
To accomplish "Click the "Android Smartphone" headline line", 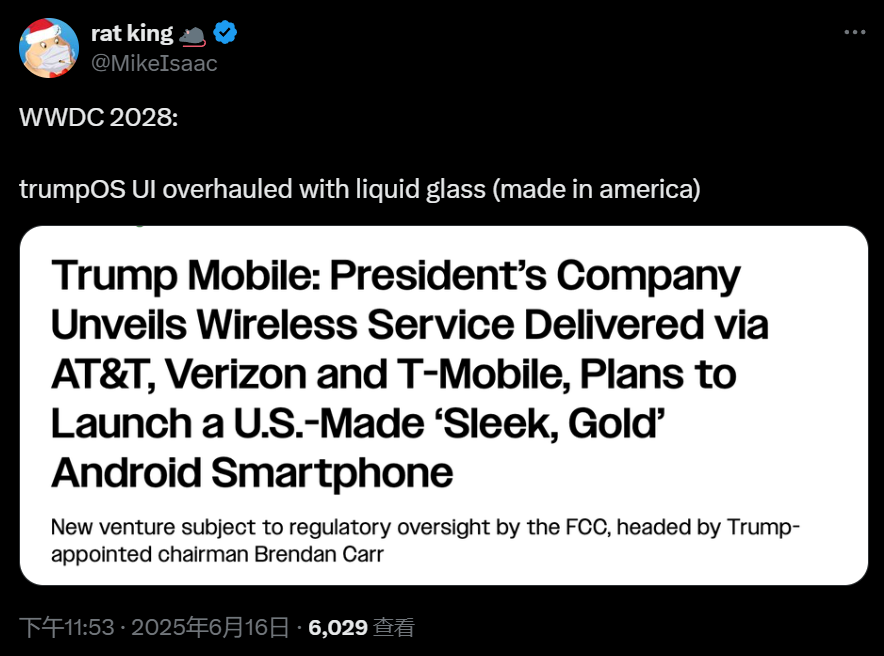I will [x=252, y=471].
